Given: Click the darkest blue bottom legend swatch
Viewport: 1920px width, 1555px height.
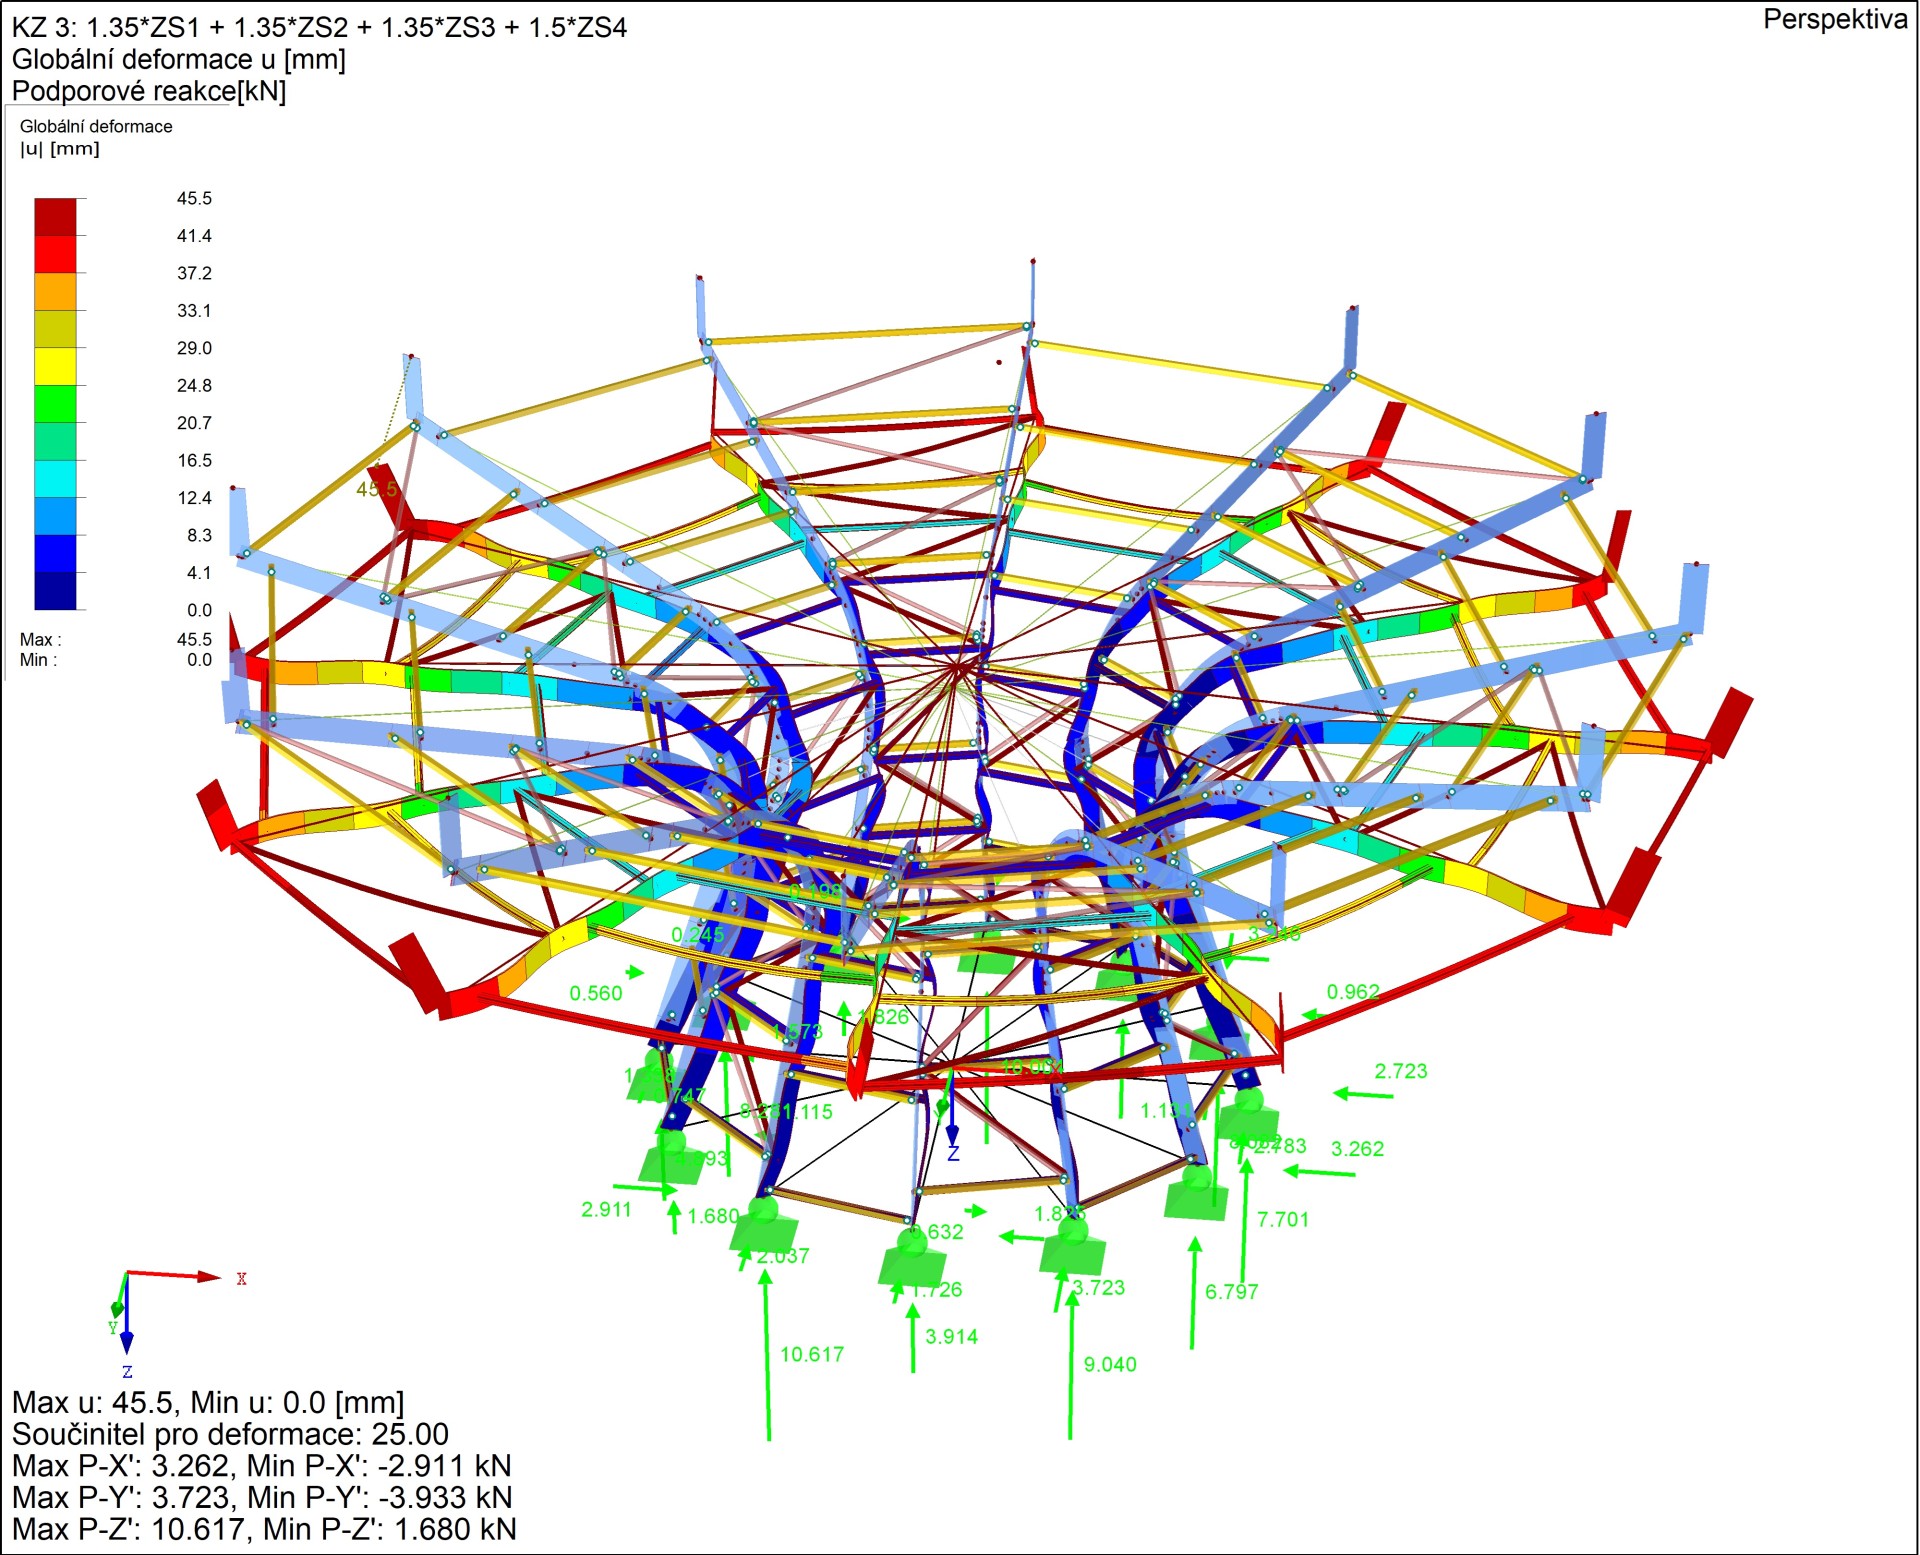Looking at the screenshot, I should click(x=55, y=590).
